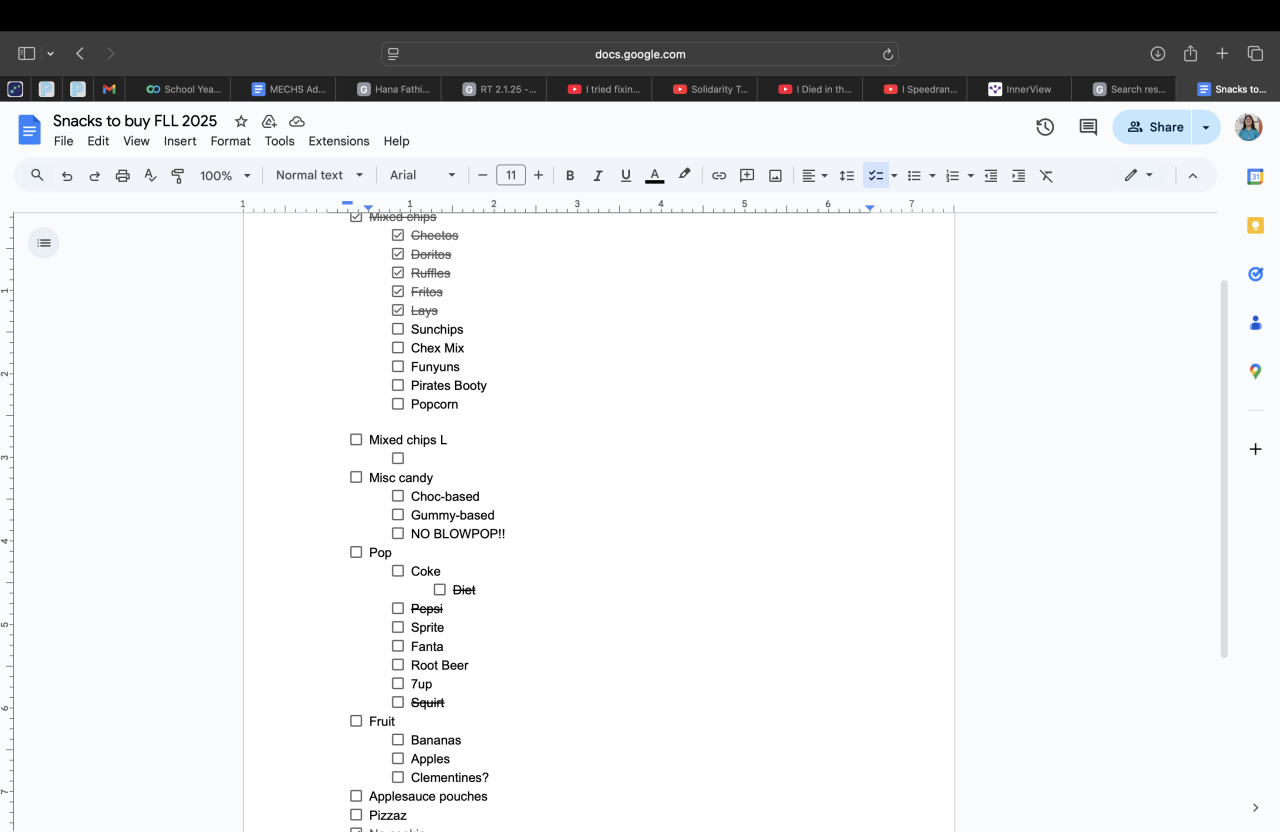Clear formatting from selected text

[1046, 176]
